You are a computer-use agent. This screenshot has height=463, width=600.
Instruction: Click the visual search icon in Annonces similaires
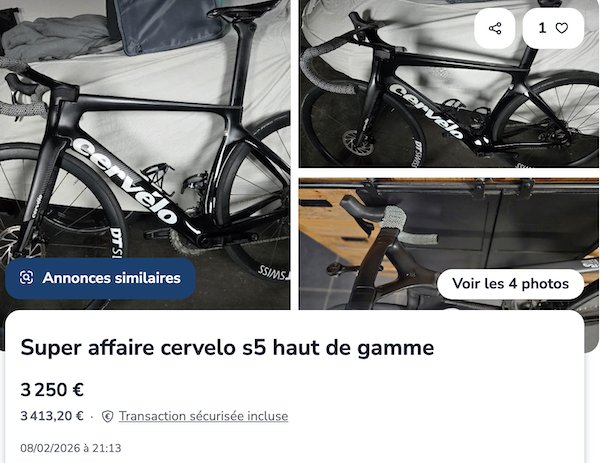(x=26, y=278)
